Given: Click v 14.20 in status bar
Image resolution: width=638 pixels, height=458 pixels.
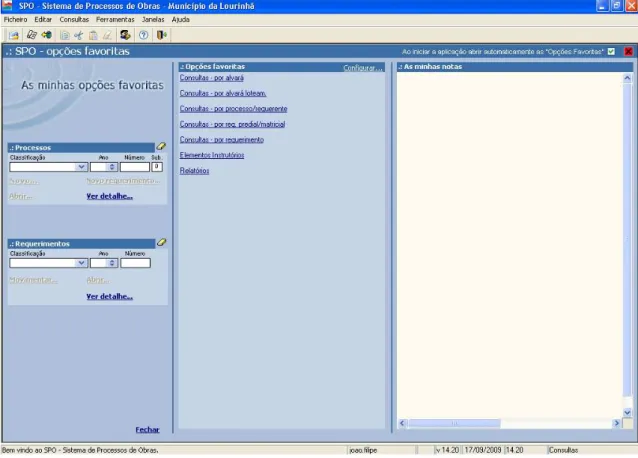Looking at the screenshot, I should tap(447, 450).
